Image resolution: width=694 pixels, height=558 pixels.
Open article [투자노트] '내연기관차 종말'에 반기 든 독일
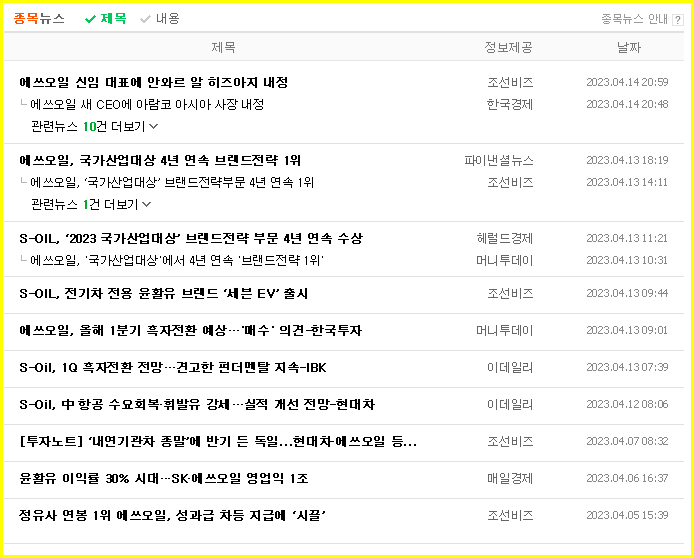pyautogui.click(x=218, y=442)
